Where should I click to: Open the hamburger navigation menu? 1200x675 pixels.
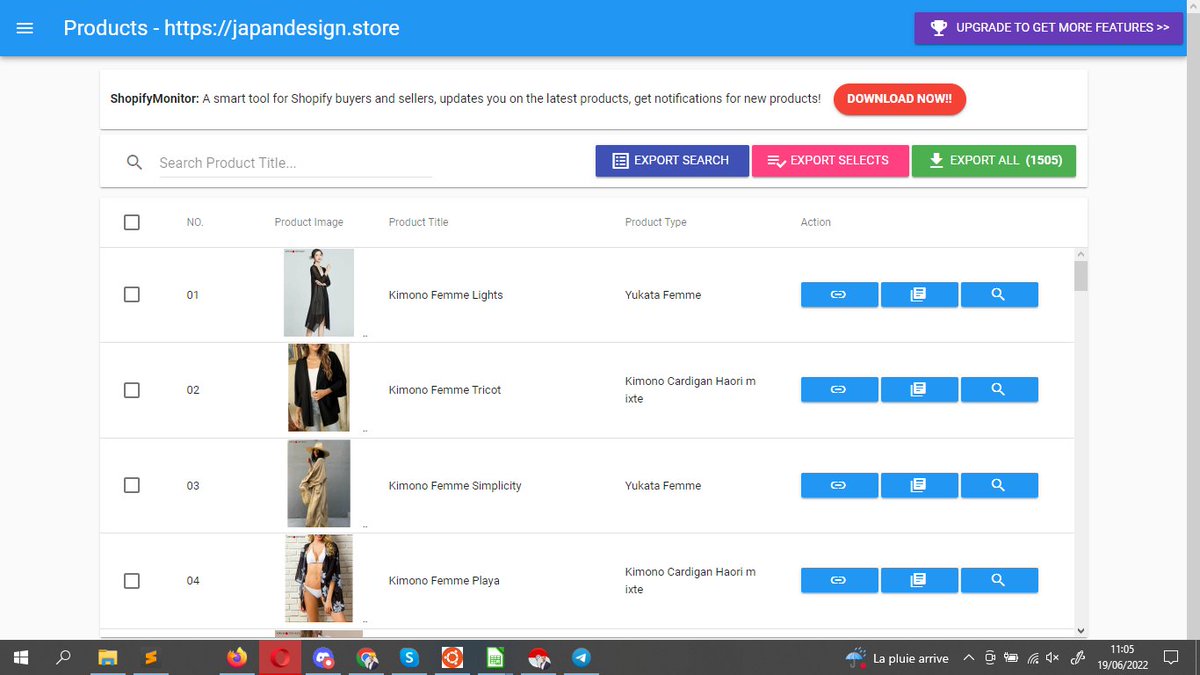(x=25, y=28)
